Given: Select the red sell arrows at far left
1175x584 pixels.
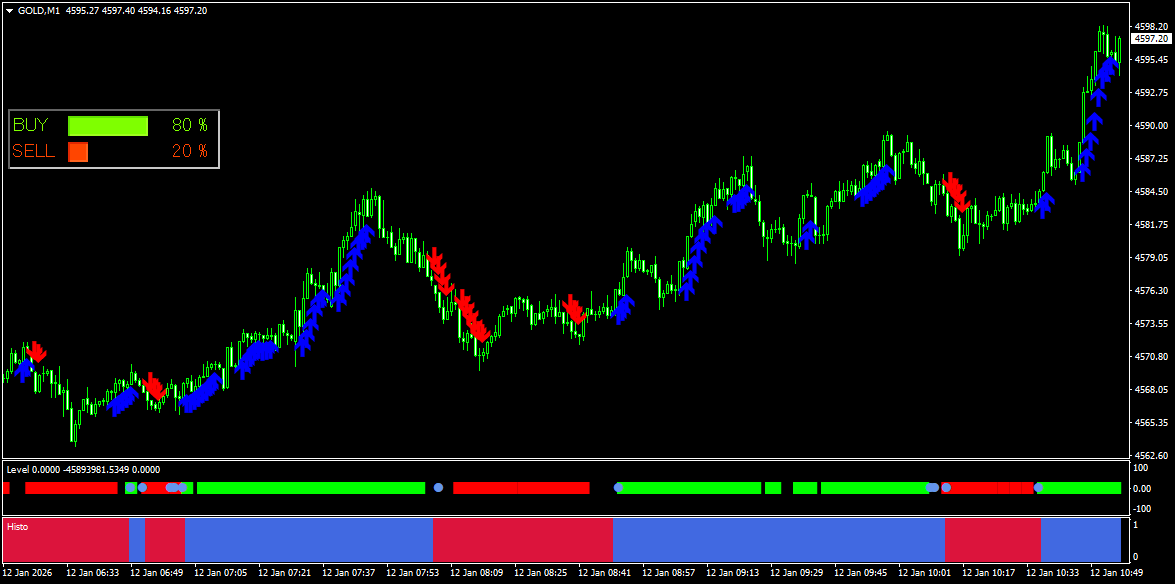Looking at the screenshot, I should click(38, 351).
